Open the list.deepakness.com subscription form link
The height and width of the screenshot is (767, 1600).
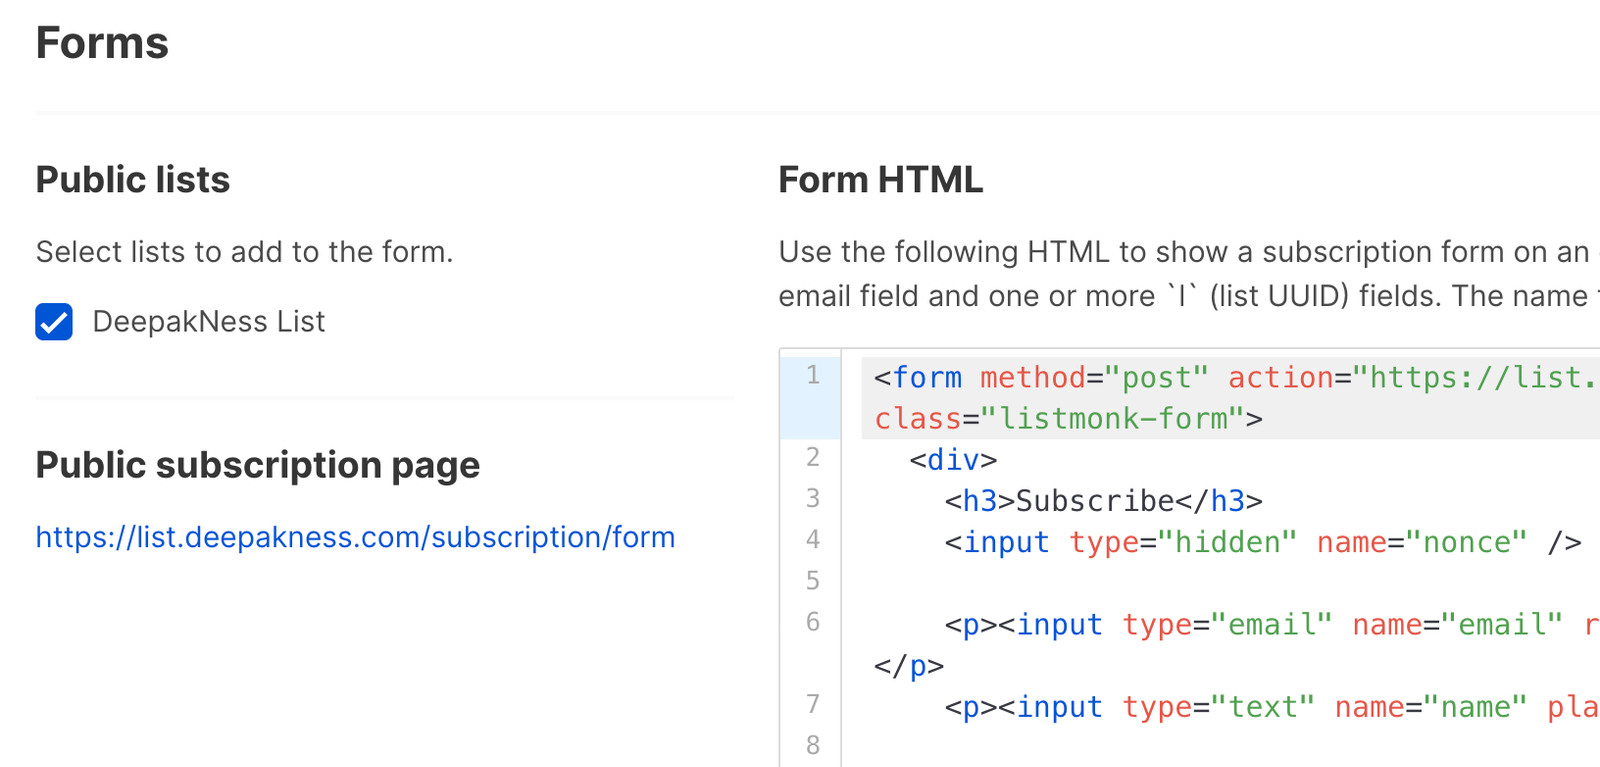click(x=355, y=537)
